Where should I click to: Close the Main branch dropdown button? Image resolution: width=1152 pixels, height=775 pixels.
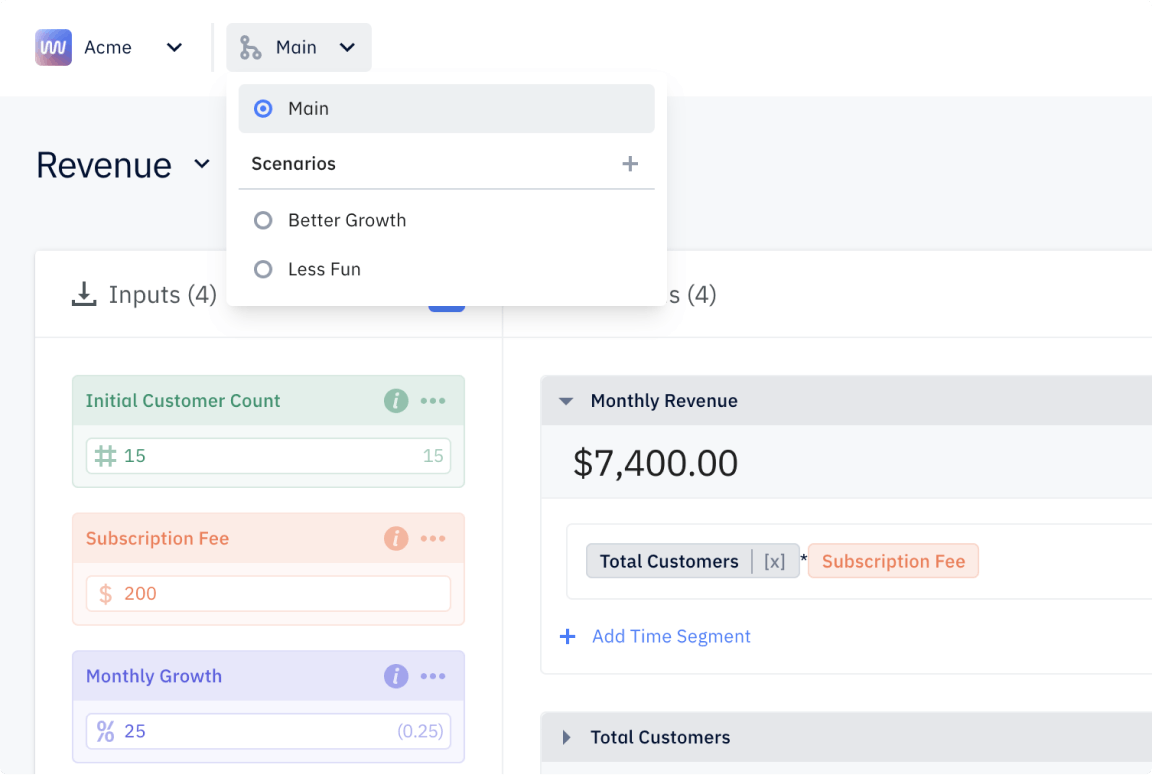(x=298, y=47)
